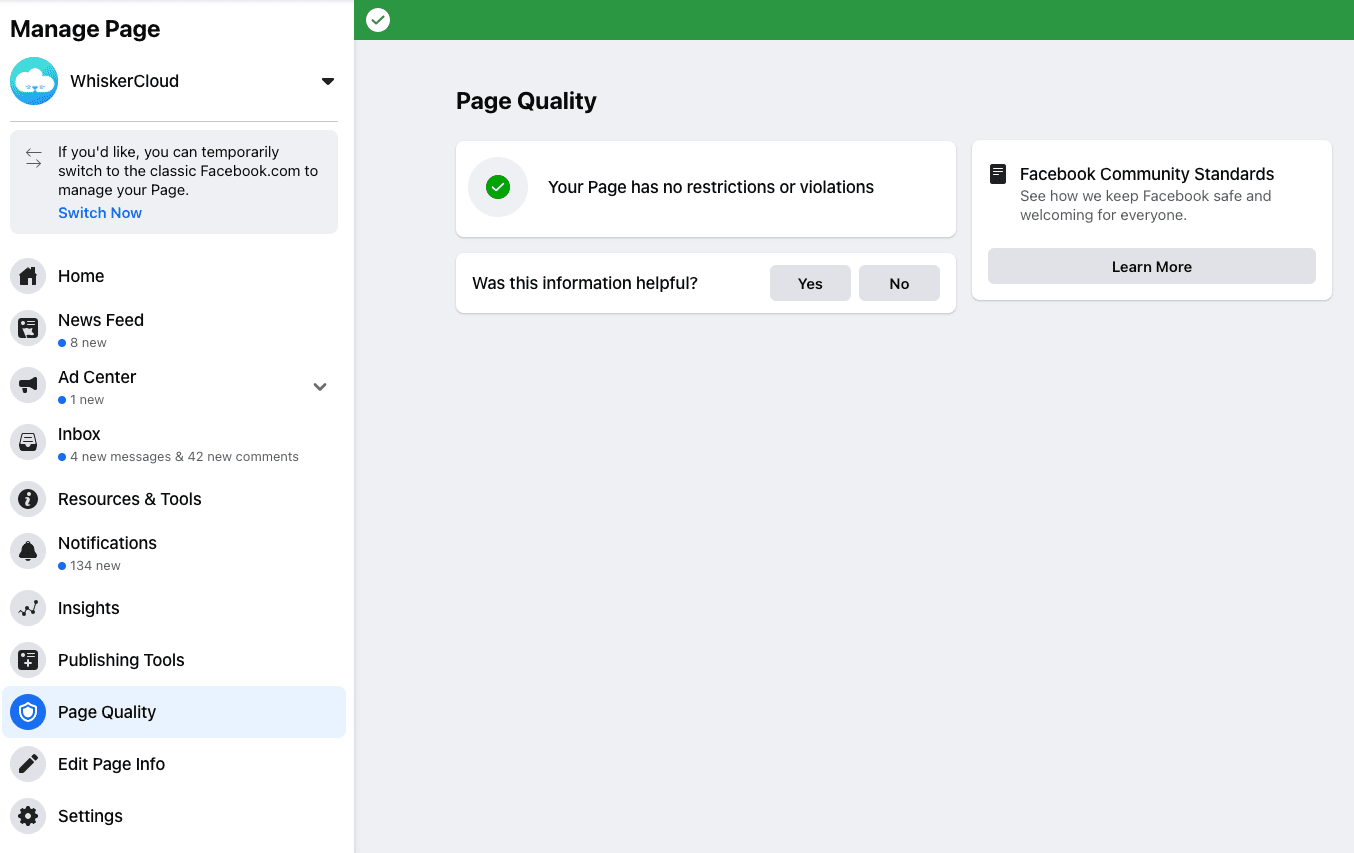Expand the WhiskerCloud page switcher dropdown
1354x853 pixels.
click(327, 81)
